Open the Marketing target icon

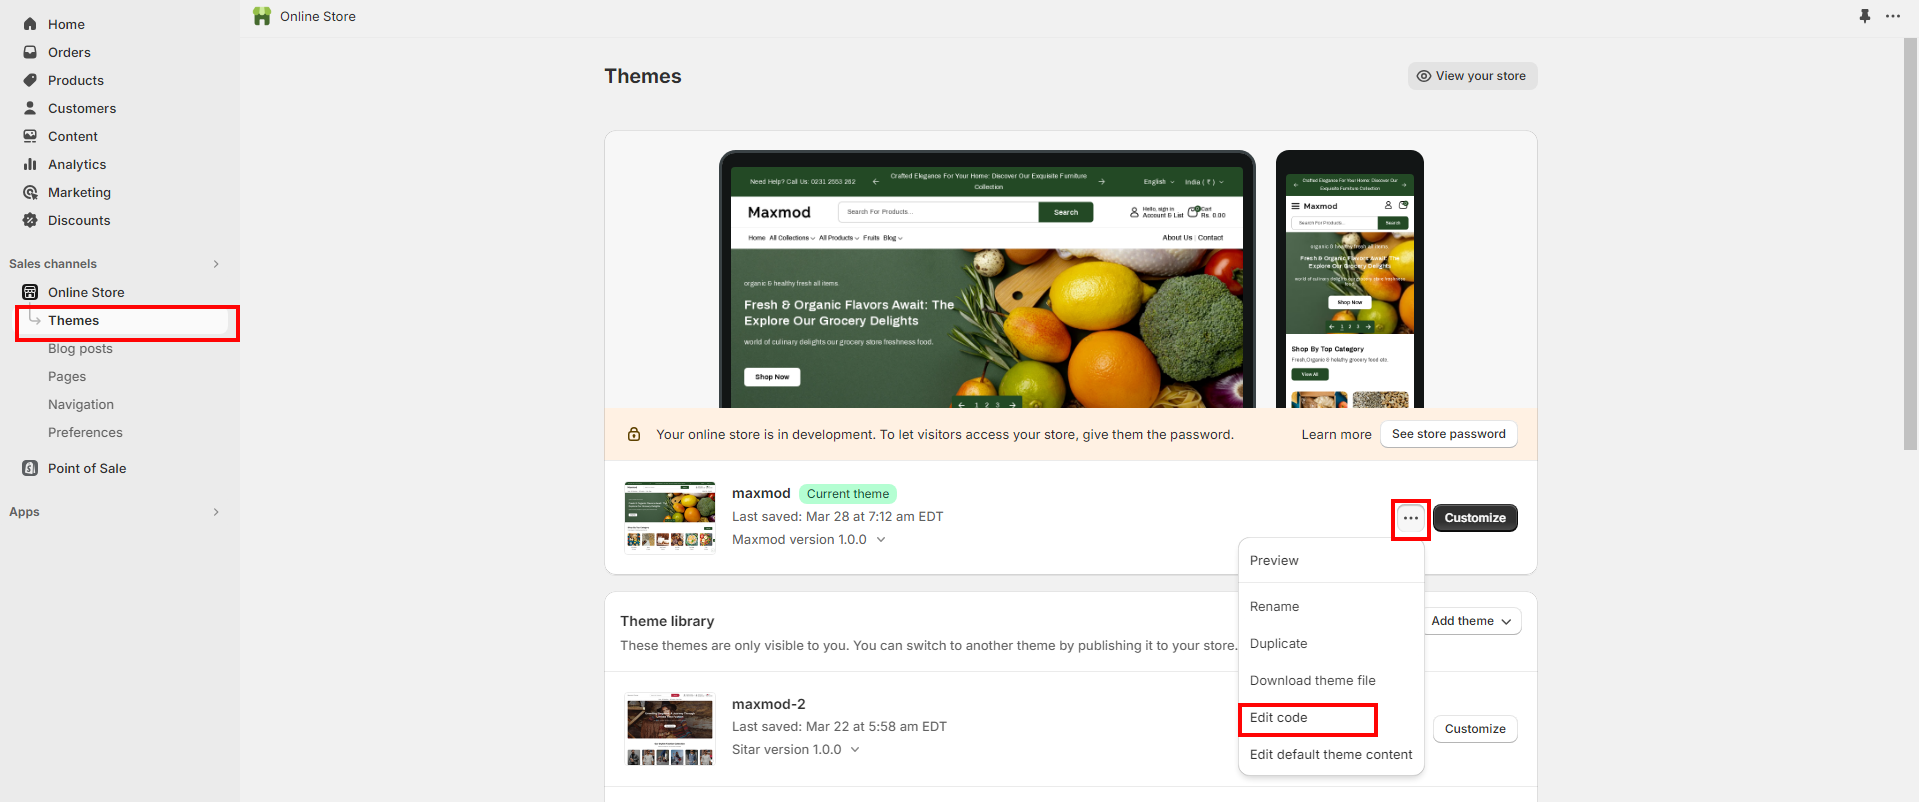[x=30, y=192]
